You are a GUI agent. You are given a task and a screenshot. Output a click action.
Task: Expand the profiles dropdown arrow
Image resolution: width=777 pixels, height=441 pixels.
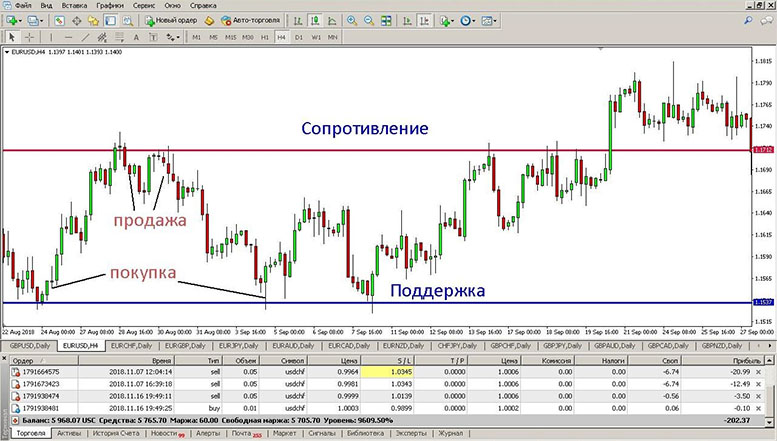(x=42, y=21)
